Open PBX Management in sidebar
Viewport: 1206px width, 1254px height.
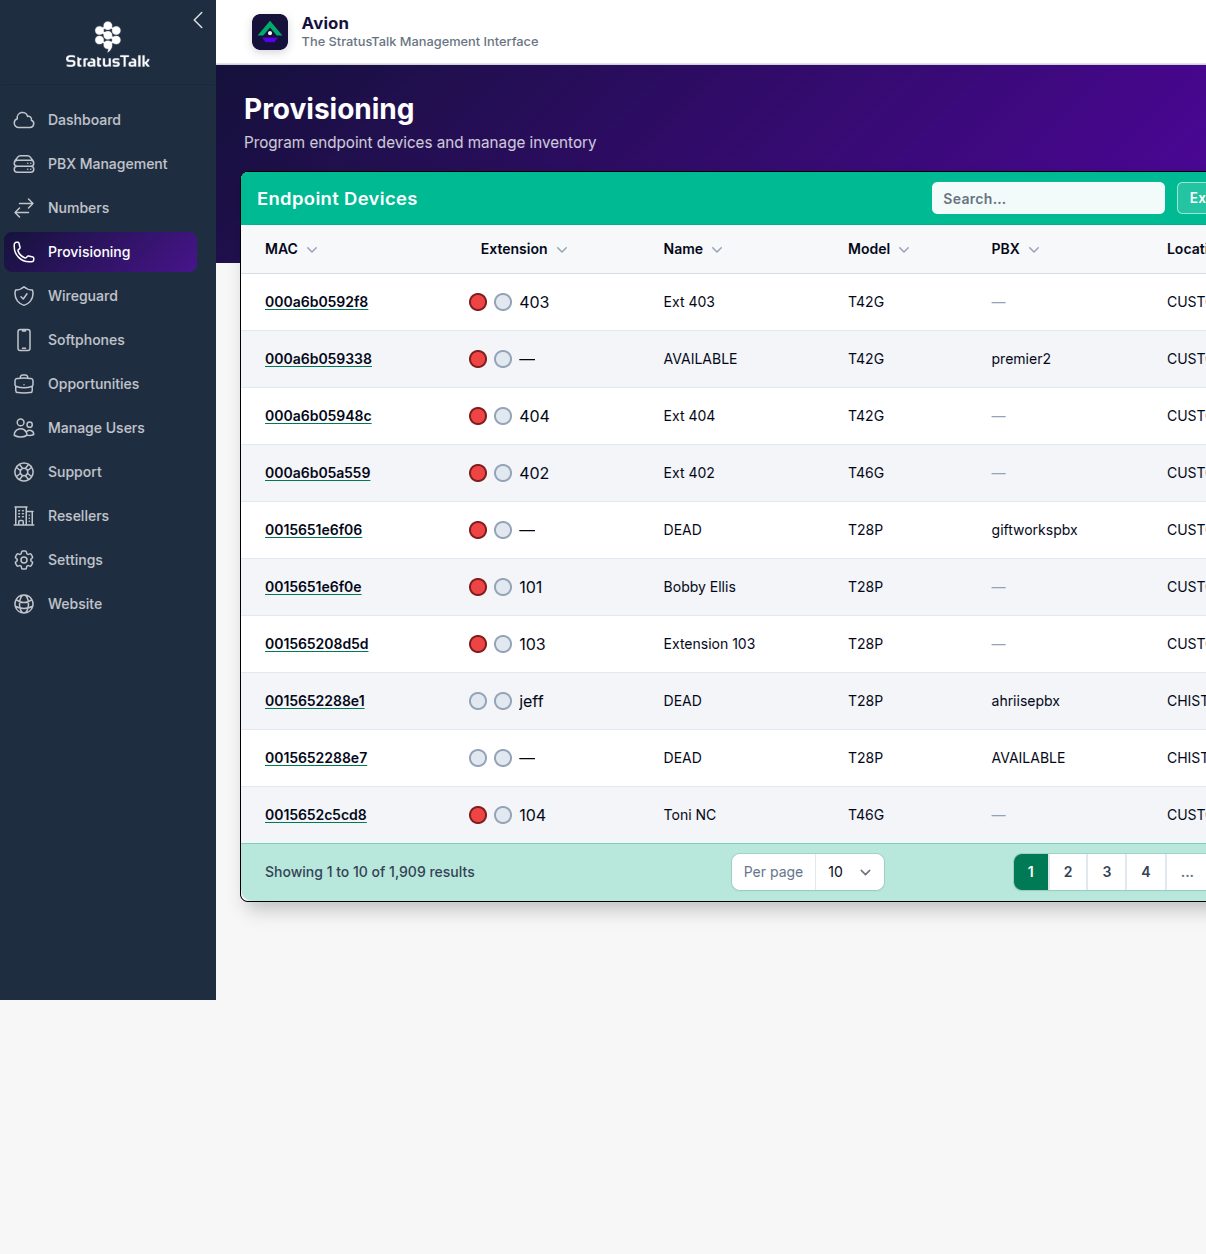coord(100,164)
